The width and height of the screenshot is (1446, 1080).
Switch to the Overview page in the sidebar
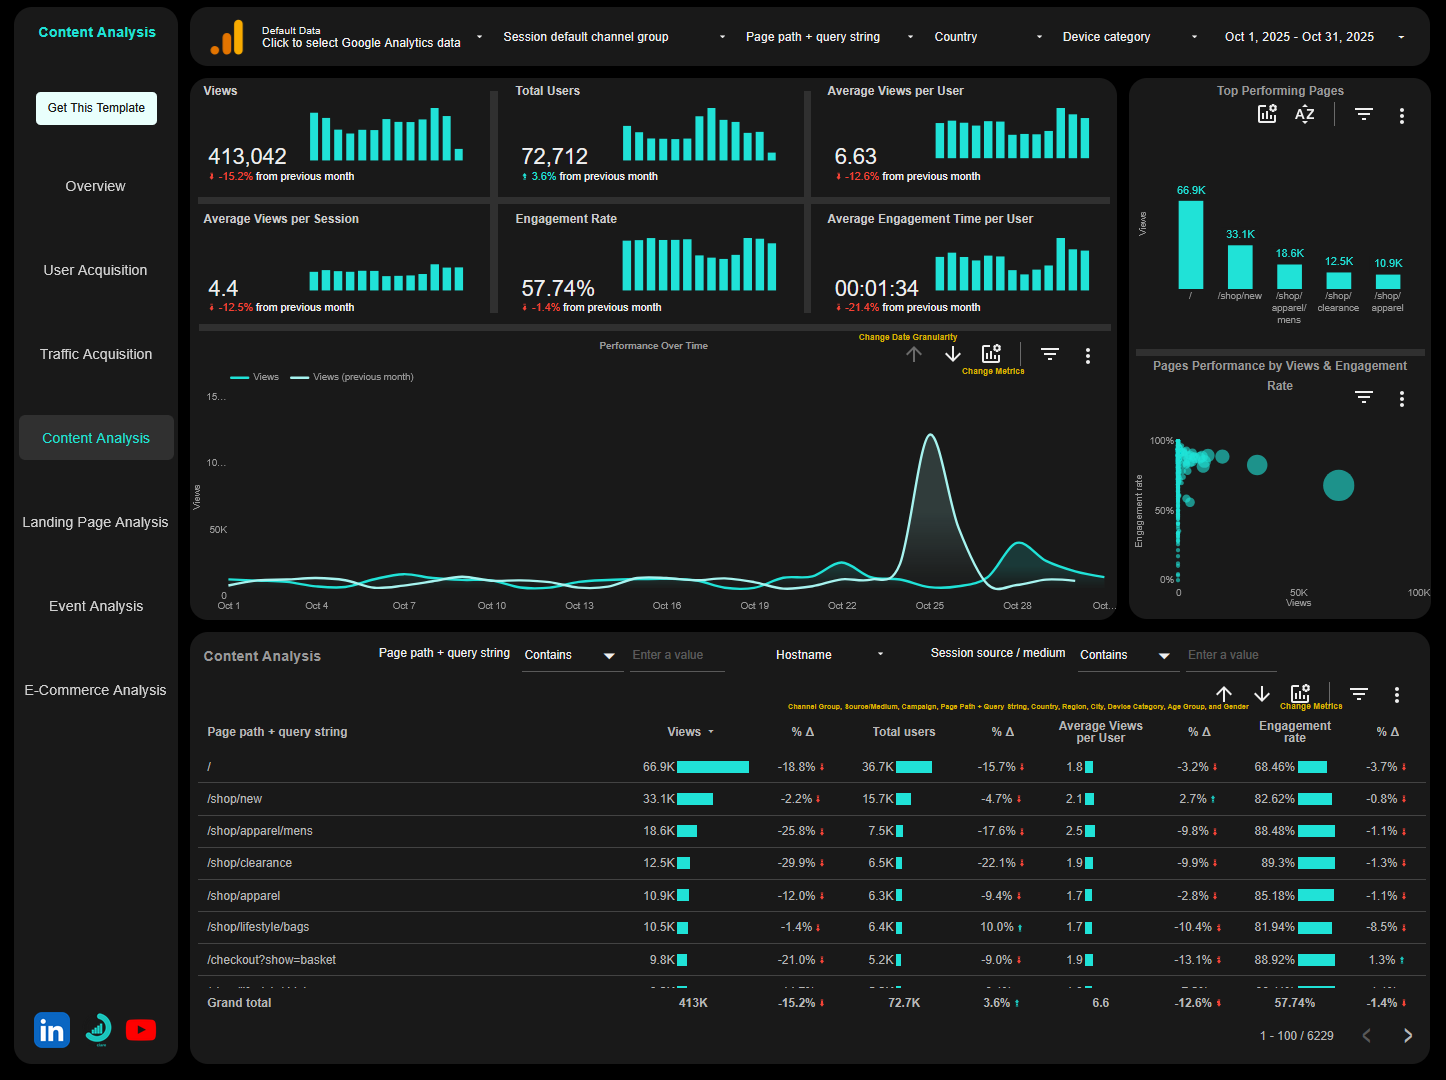(95, 186)
